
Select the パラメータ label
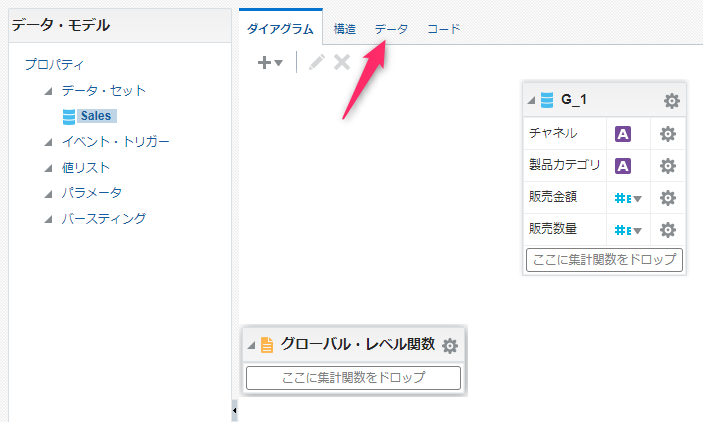pos(92,193)
